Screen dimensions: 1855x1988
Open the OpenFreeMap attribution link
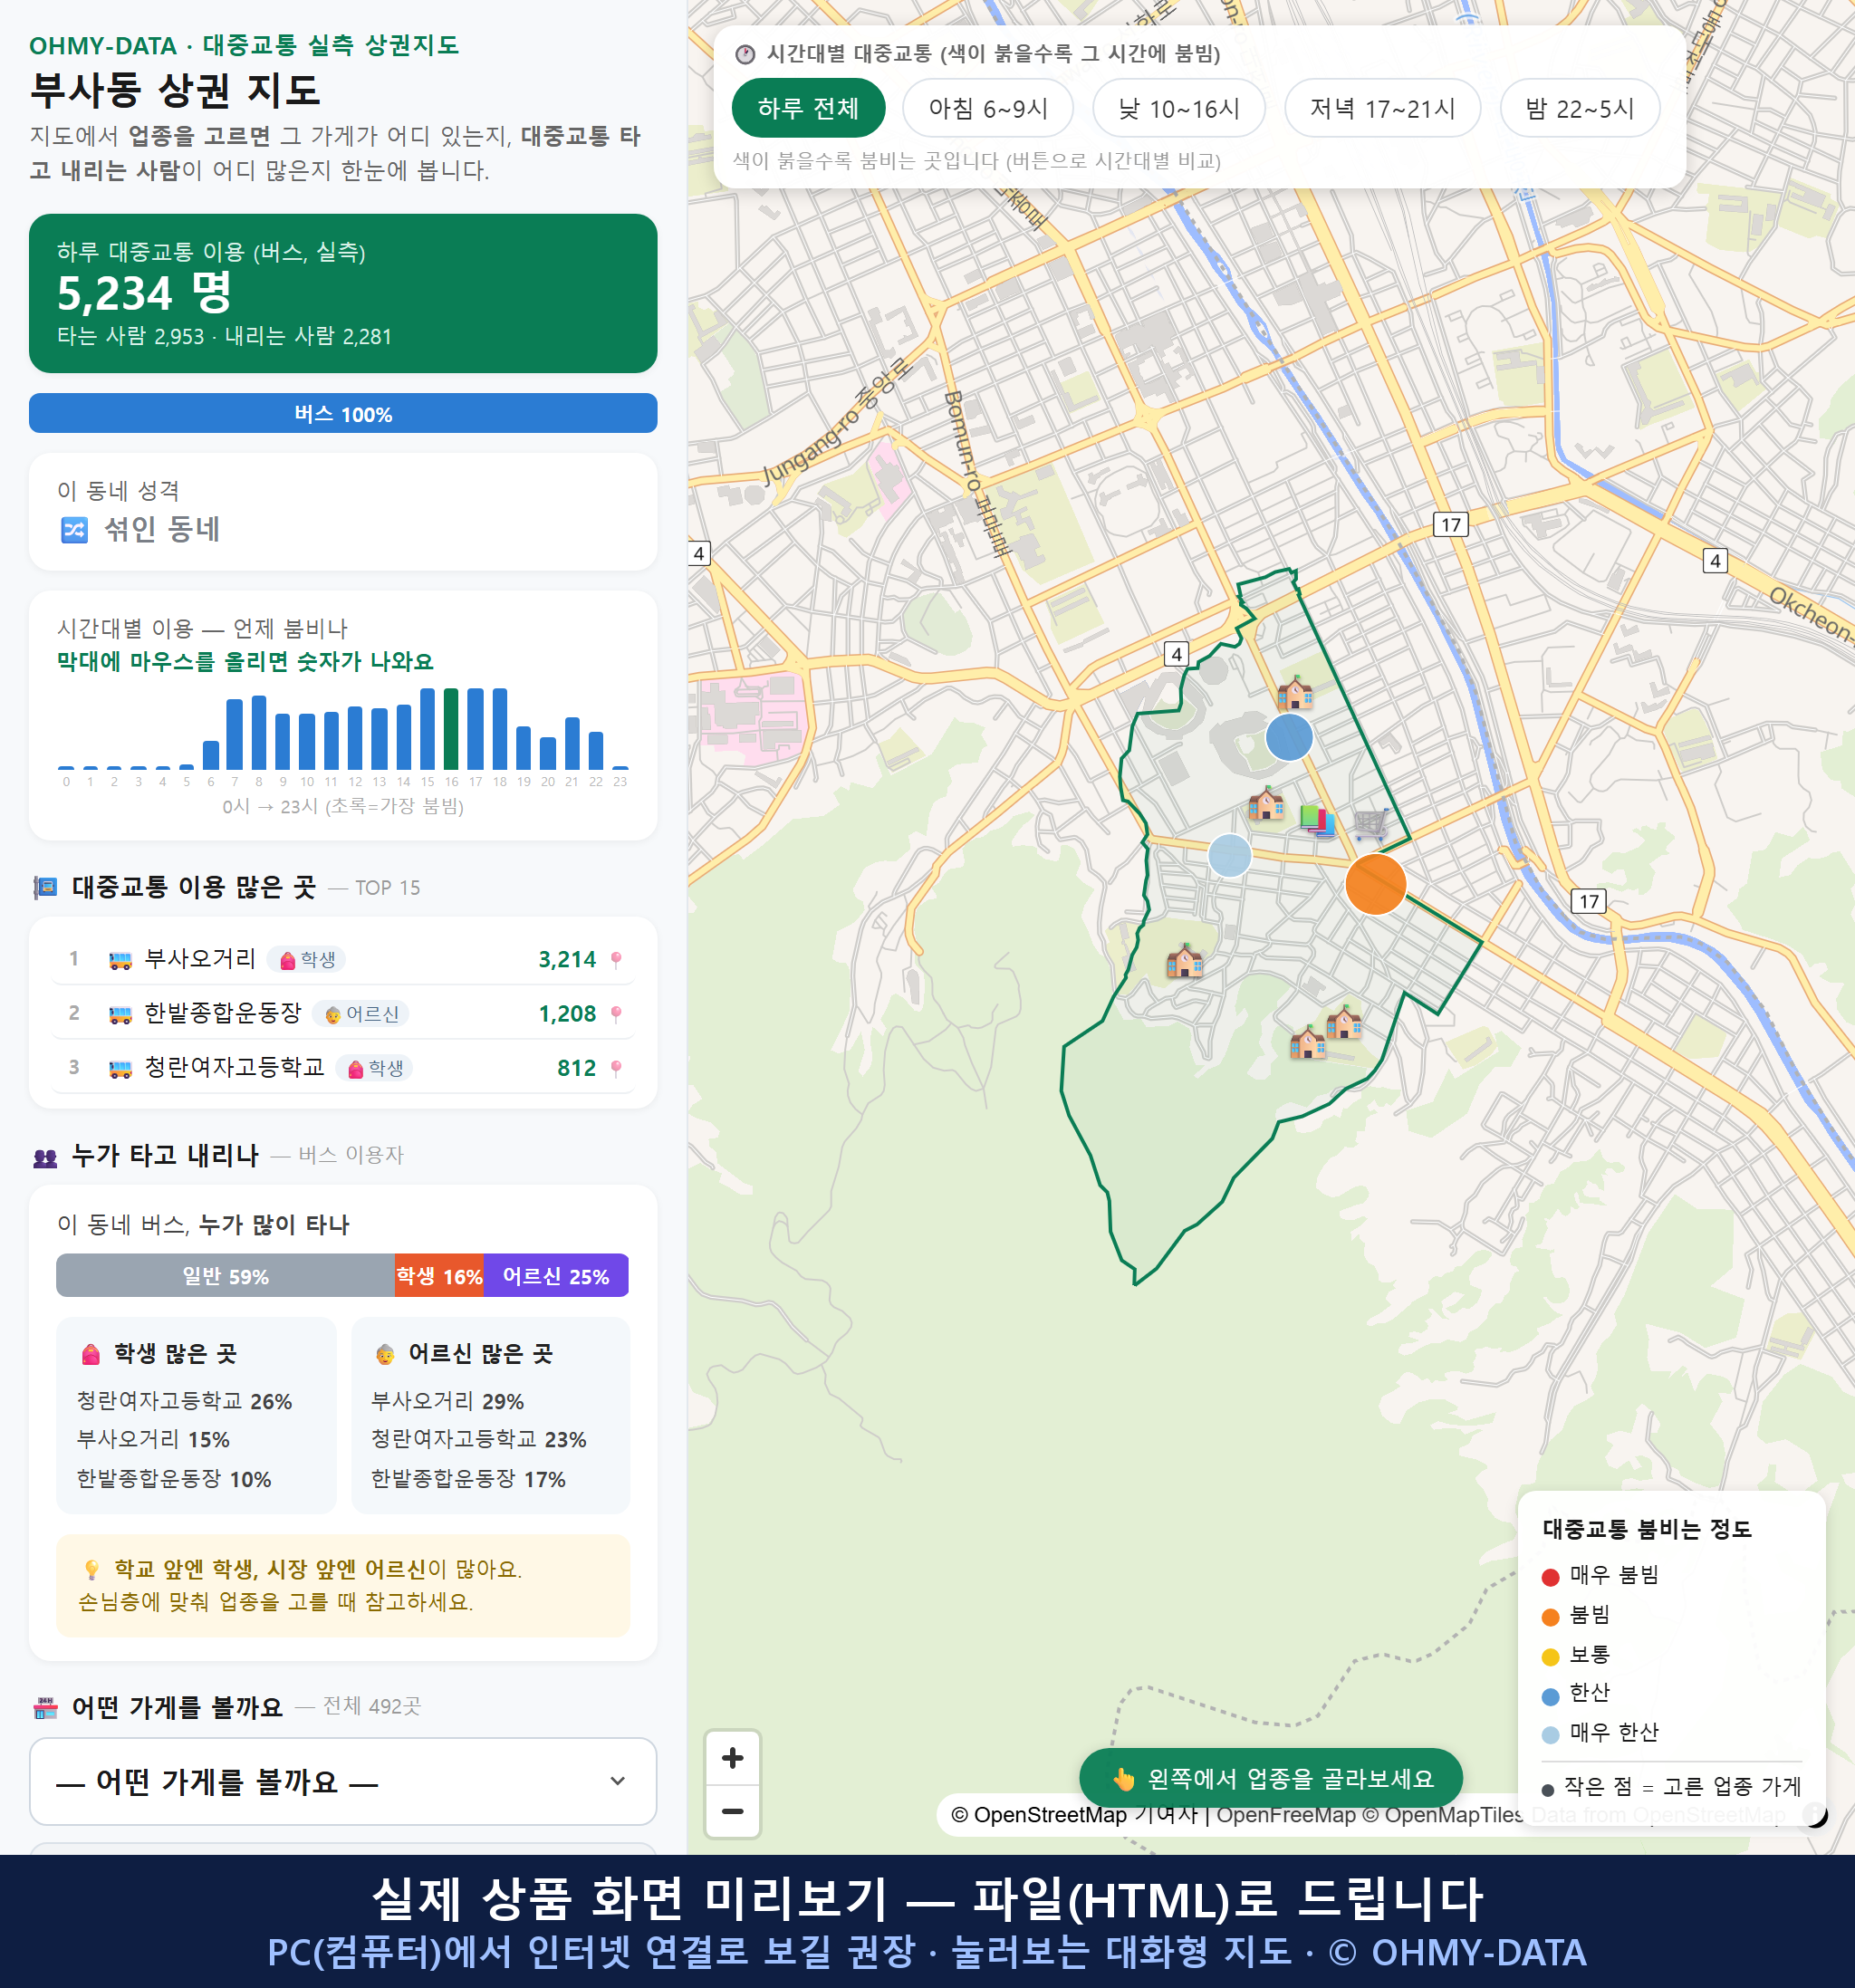tap(1286, 1815)
